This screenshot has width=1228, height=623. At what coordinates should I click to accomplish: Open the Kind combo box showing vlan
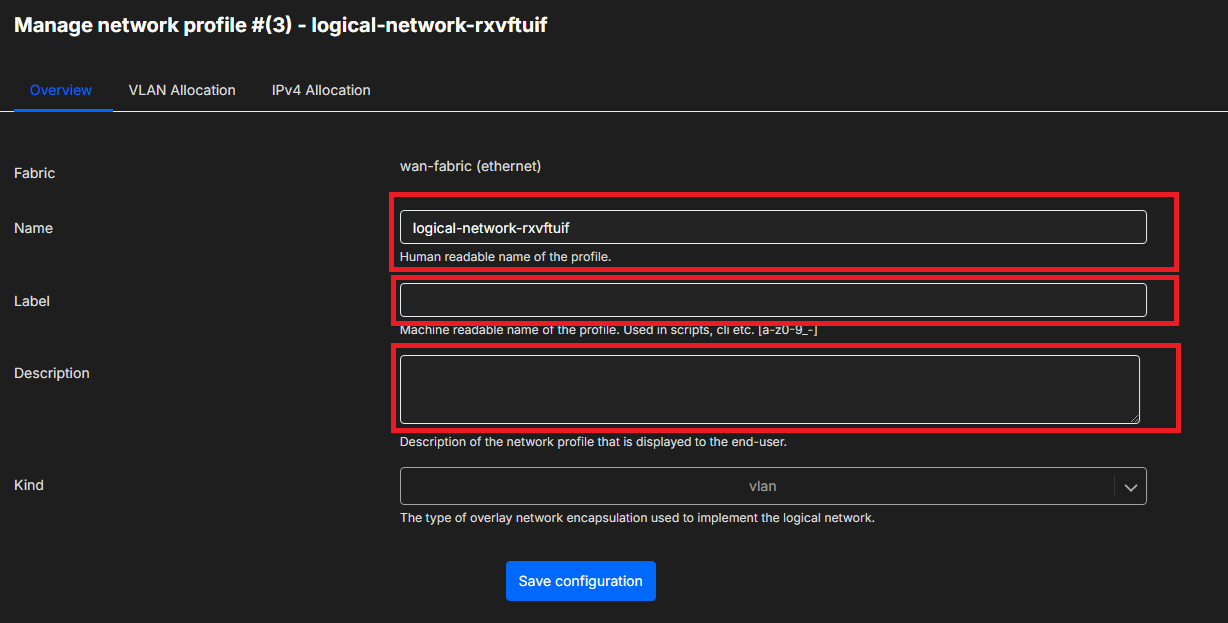click(x=760, y=487)
